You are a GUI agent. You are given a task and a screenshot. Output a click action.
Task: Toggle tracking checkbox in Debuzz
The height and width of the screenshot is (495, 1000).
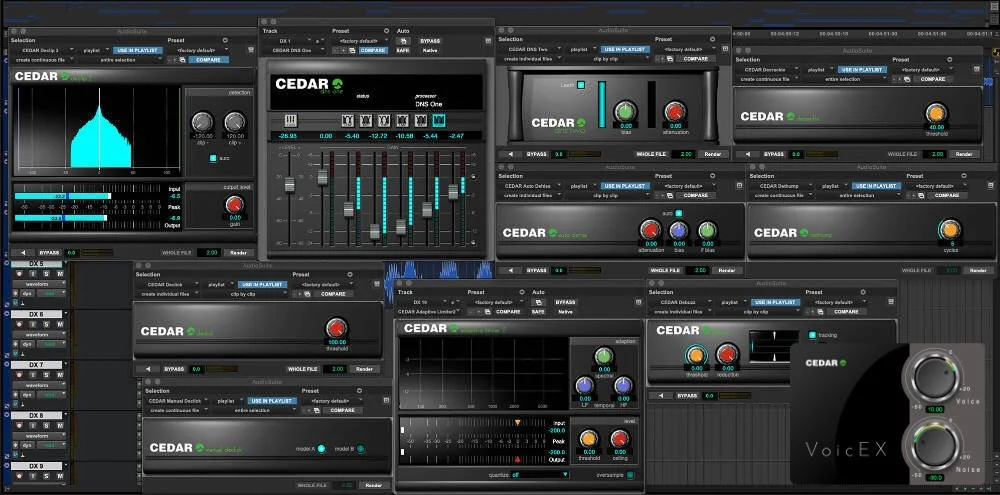(x=812, y=335)
